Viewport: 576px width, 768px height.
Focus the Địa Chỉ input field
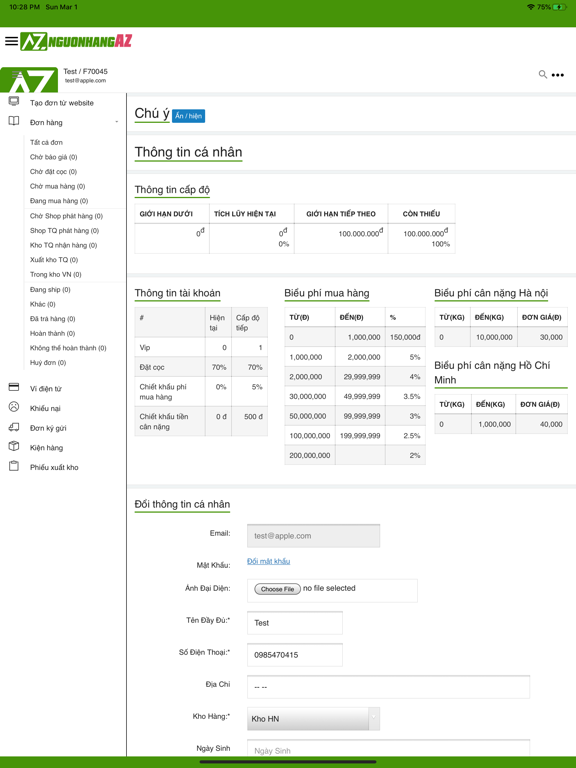tap(388, 687)
